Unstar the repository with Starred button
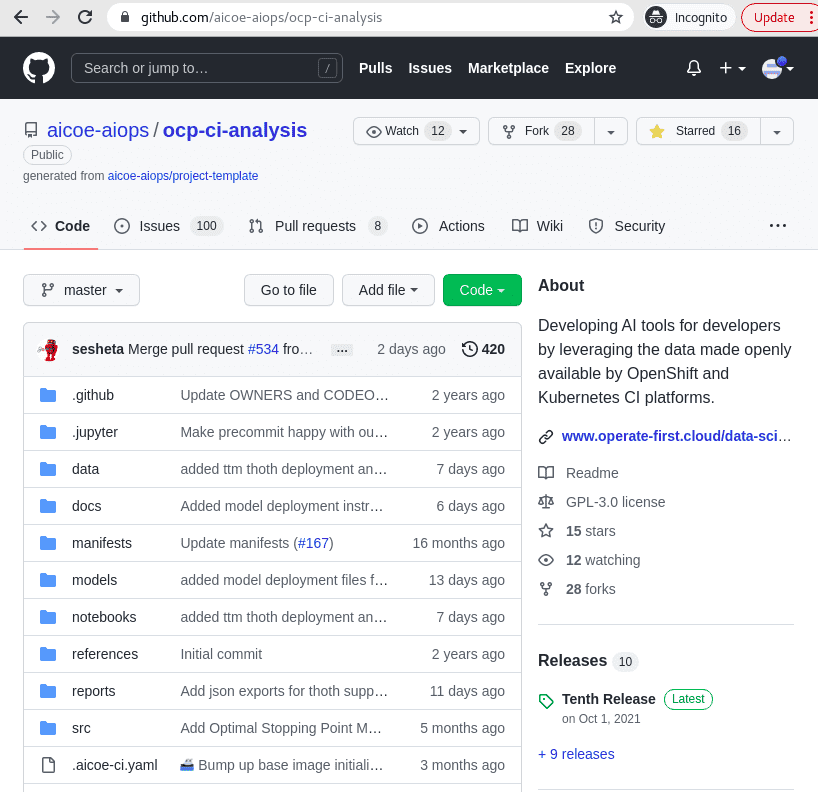The width and height of the screenshot is (818, 792). (x=698, y=131)
